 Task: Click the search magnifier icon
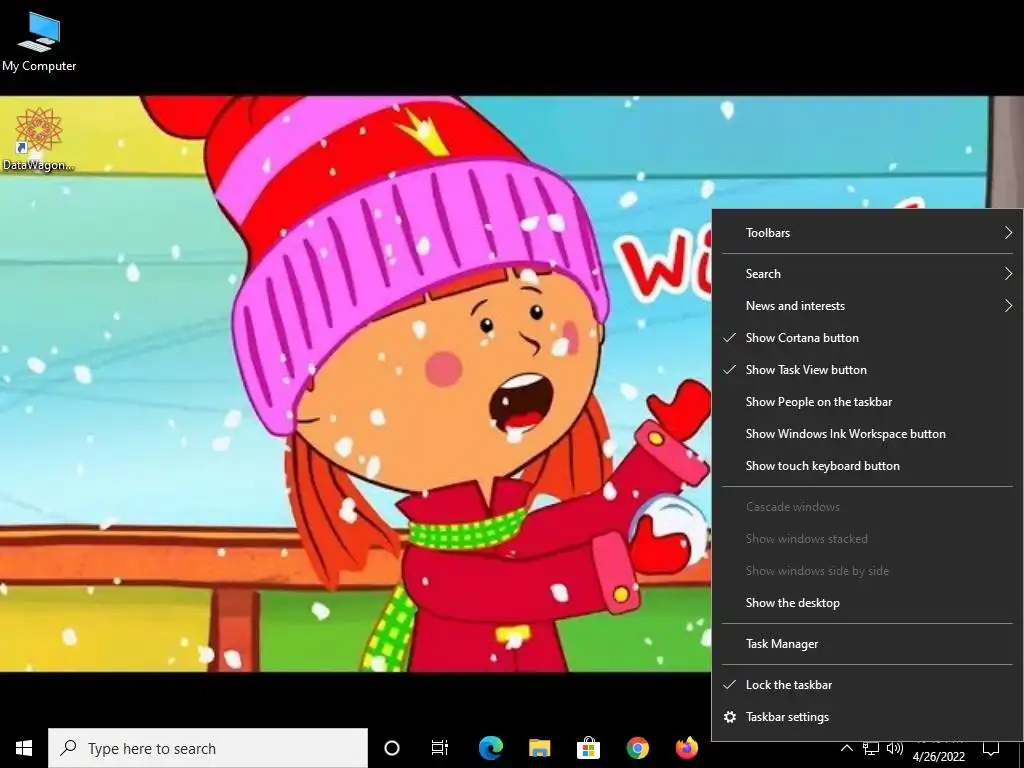69,748
